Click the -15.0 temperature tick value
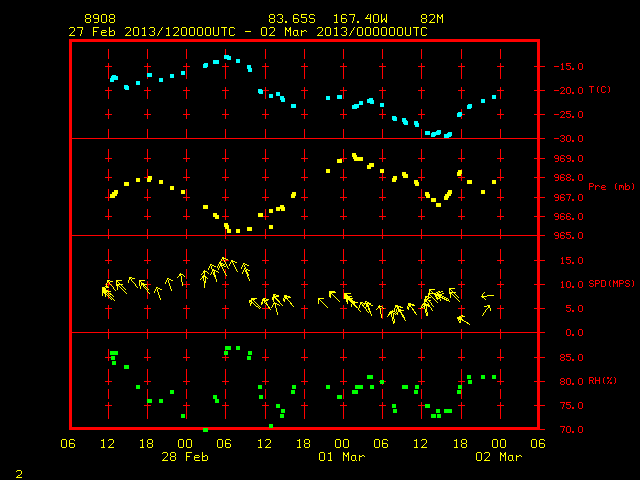The height and width of the screenshot is (480, 640). click(569, 67)
